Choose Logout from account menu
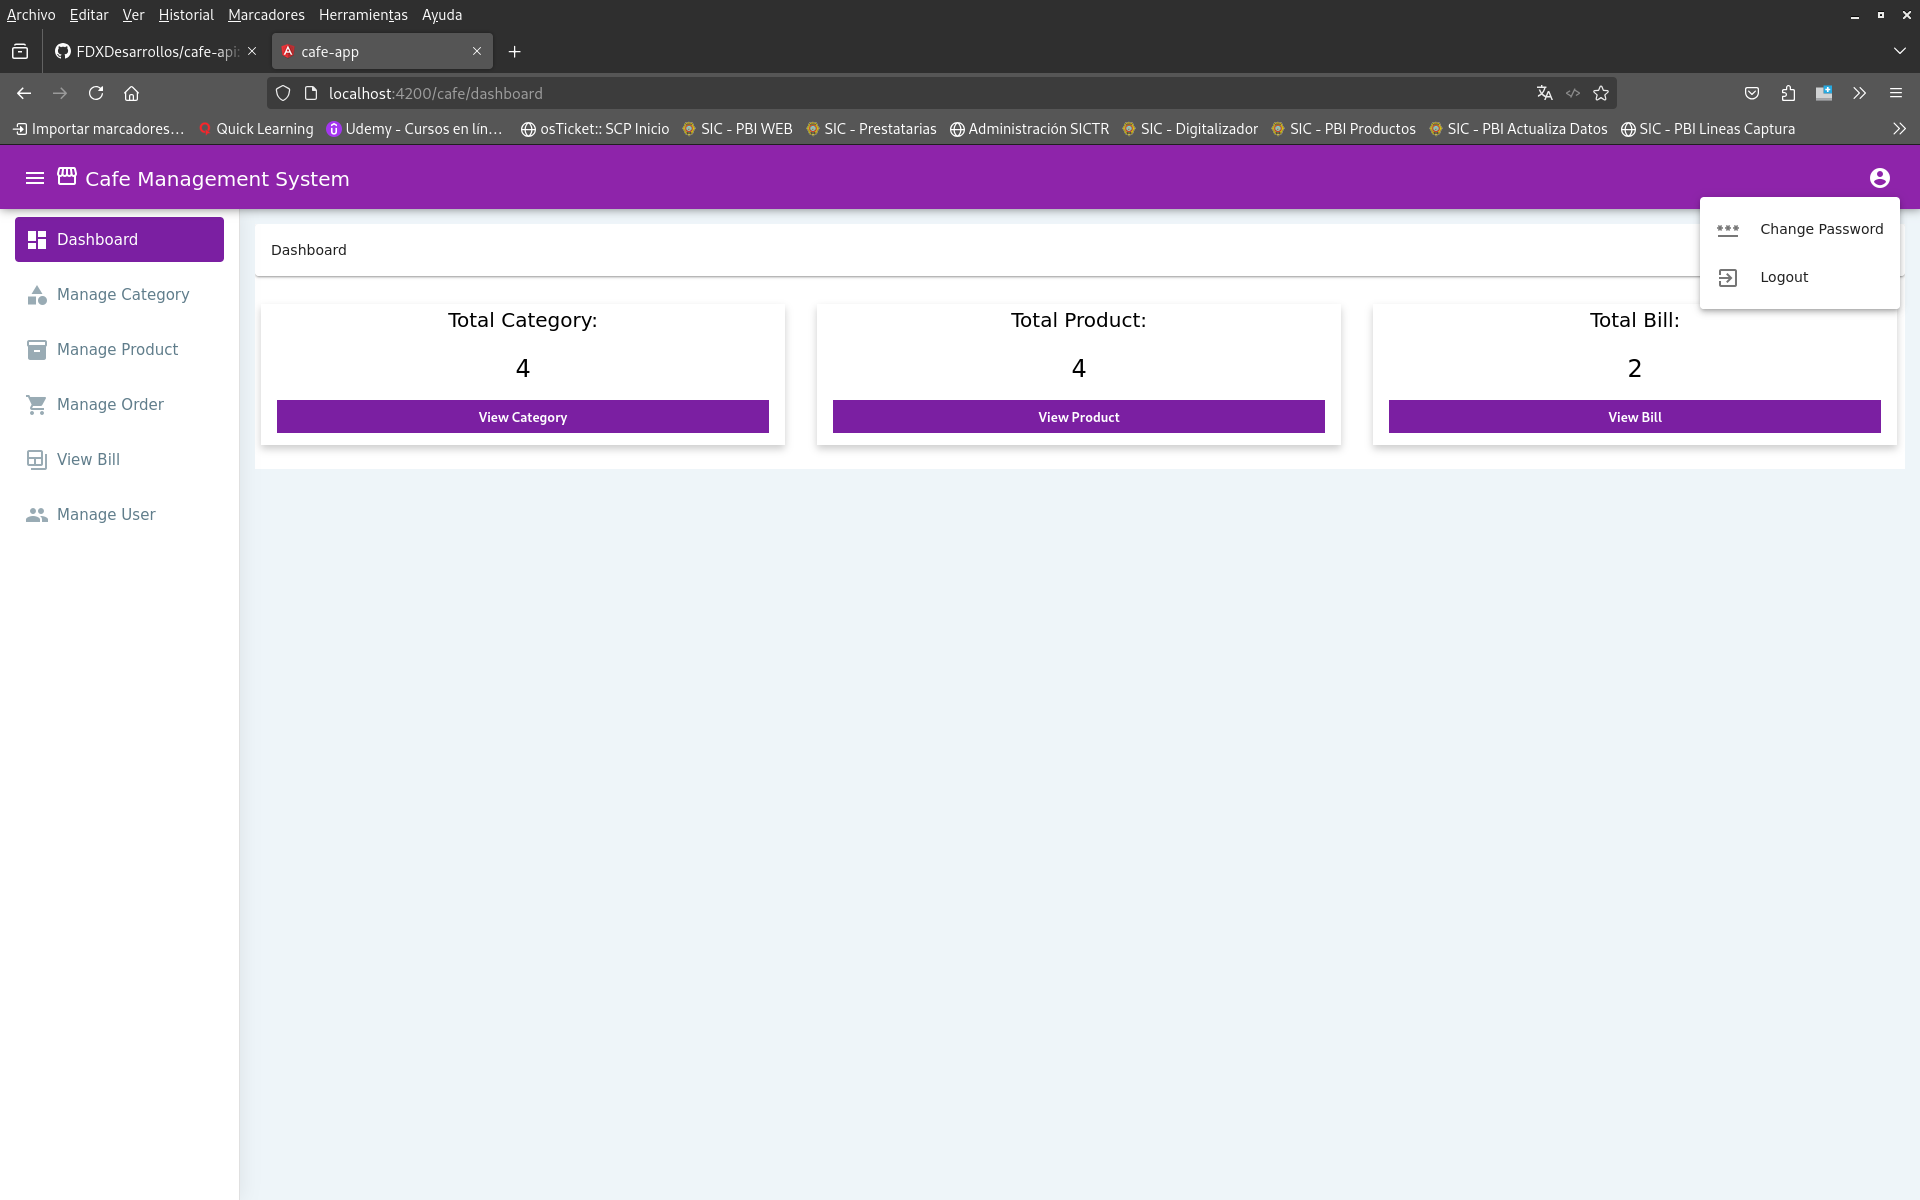The width and height of the screenshot is (1920, 1200). point(1800,277)
